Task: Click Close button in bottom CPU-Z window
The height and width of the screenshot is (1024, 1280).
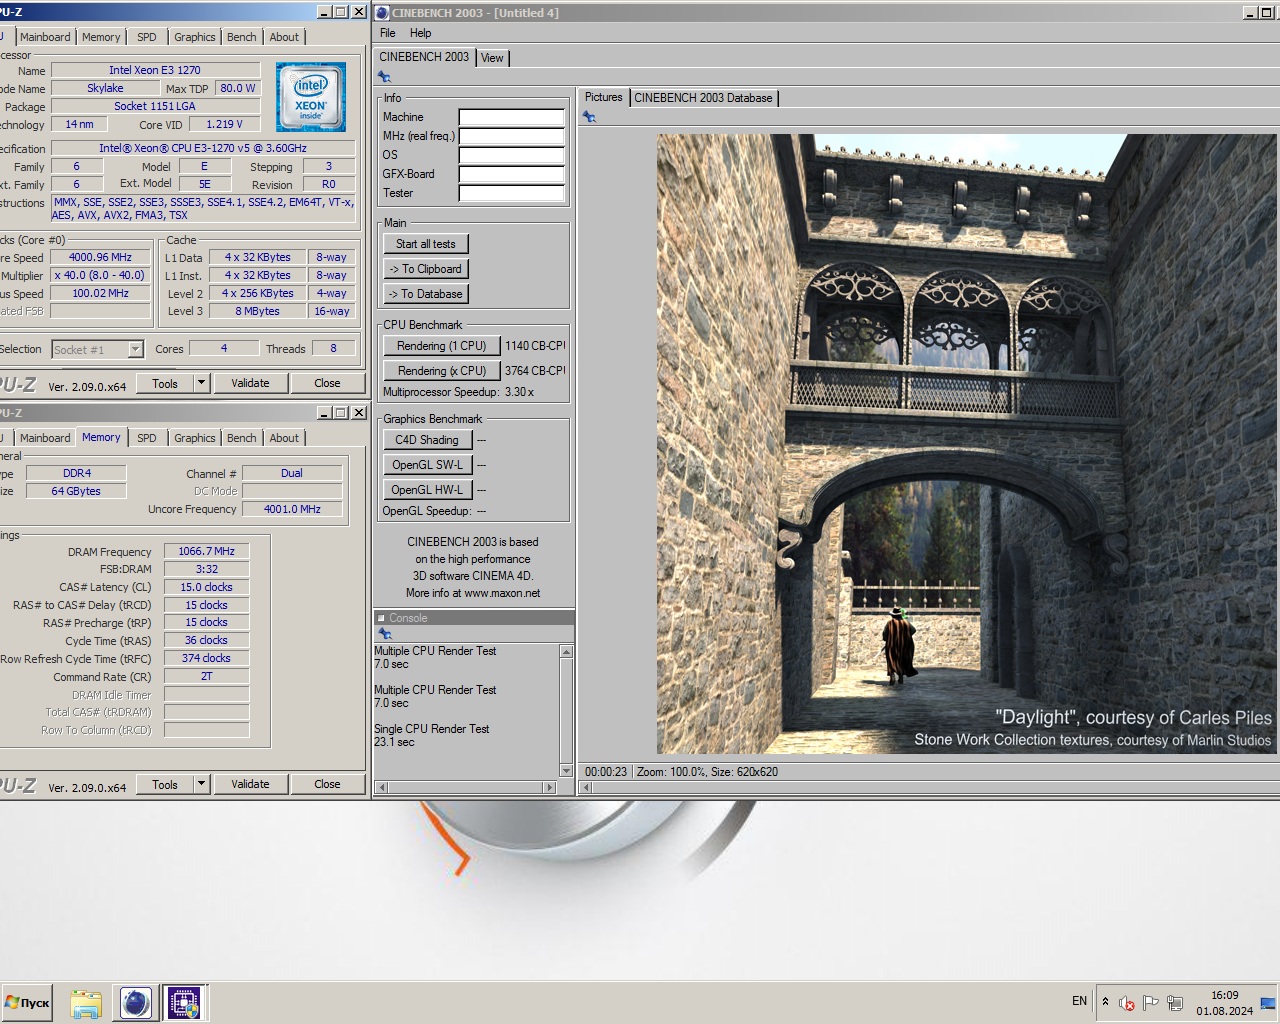Action: (327, 784)
